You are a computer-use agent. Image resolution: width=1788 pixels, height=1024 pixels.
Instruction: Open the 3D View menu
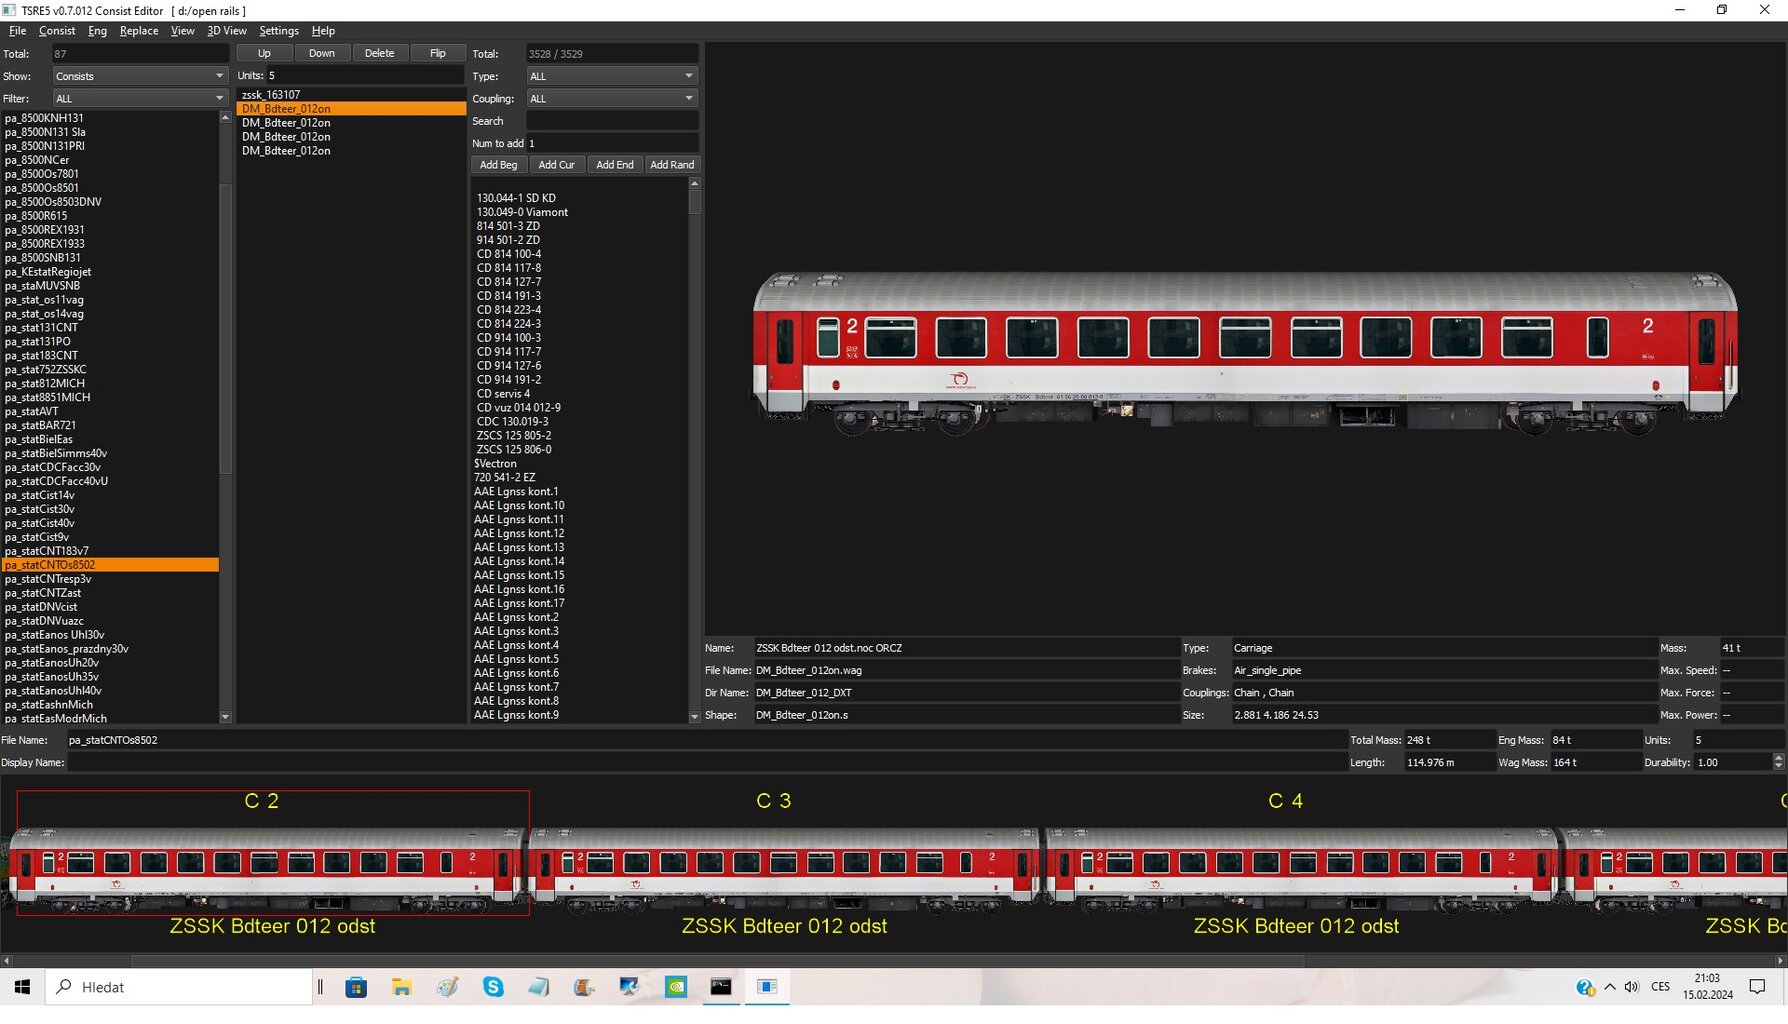click(x=227, y=31)
